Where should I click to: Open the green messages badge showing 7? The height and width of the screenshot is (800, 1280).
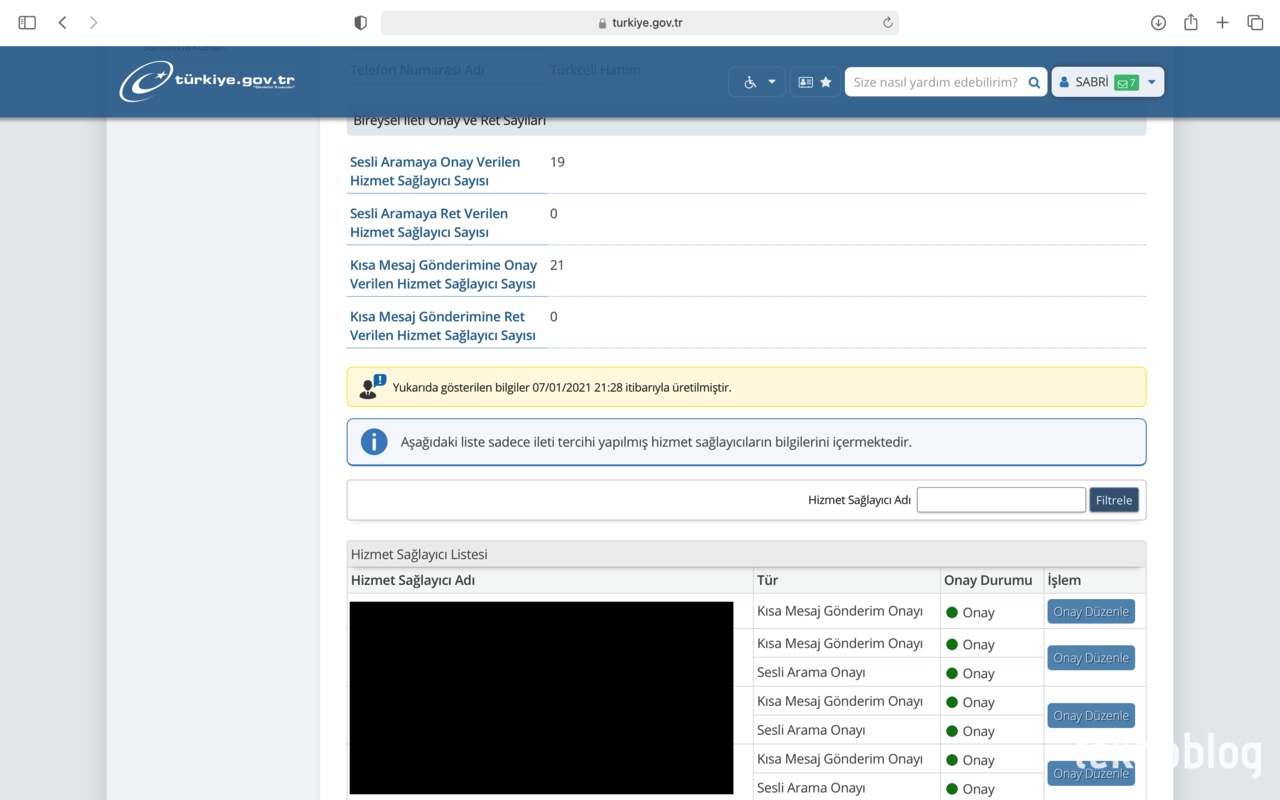tap(1126, 83)
